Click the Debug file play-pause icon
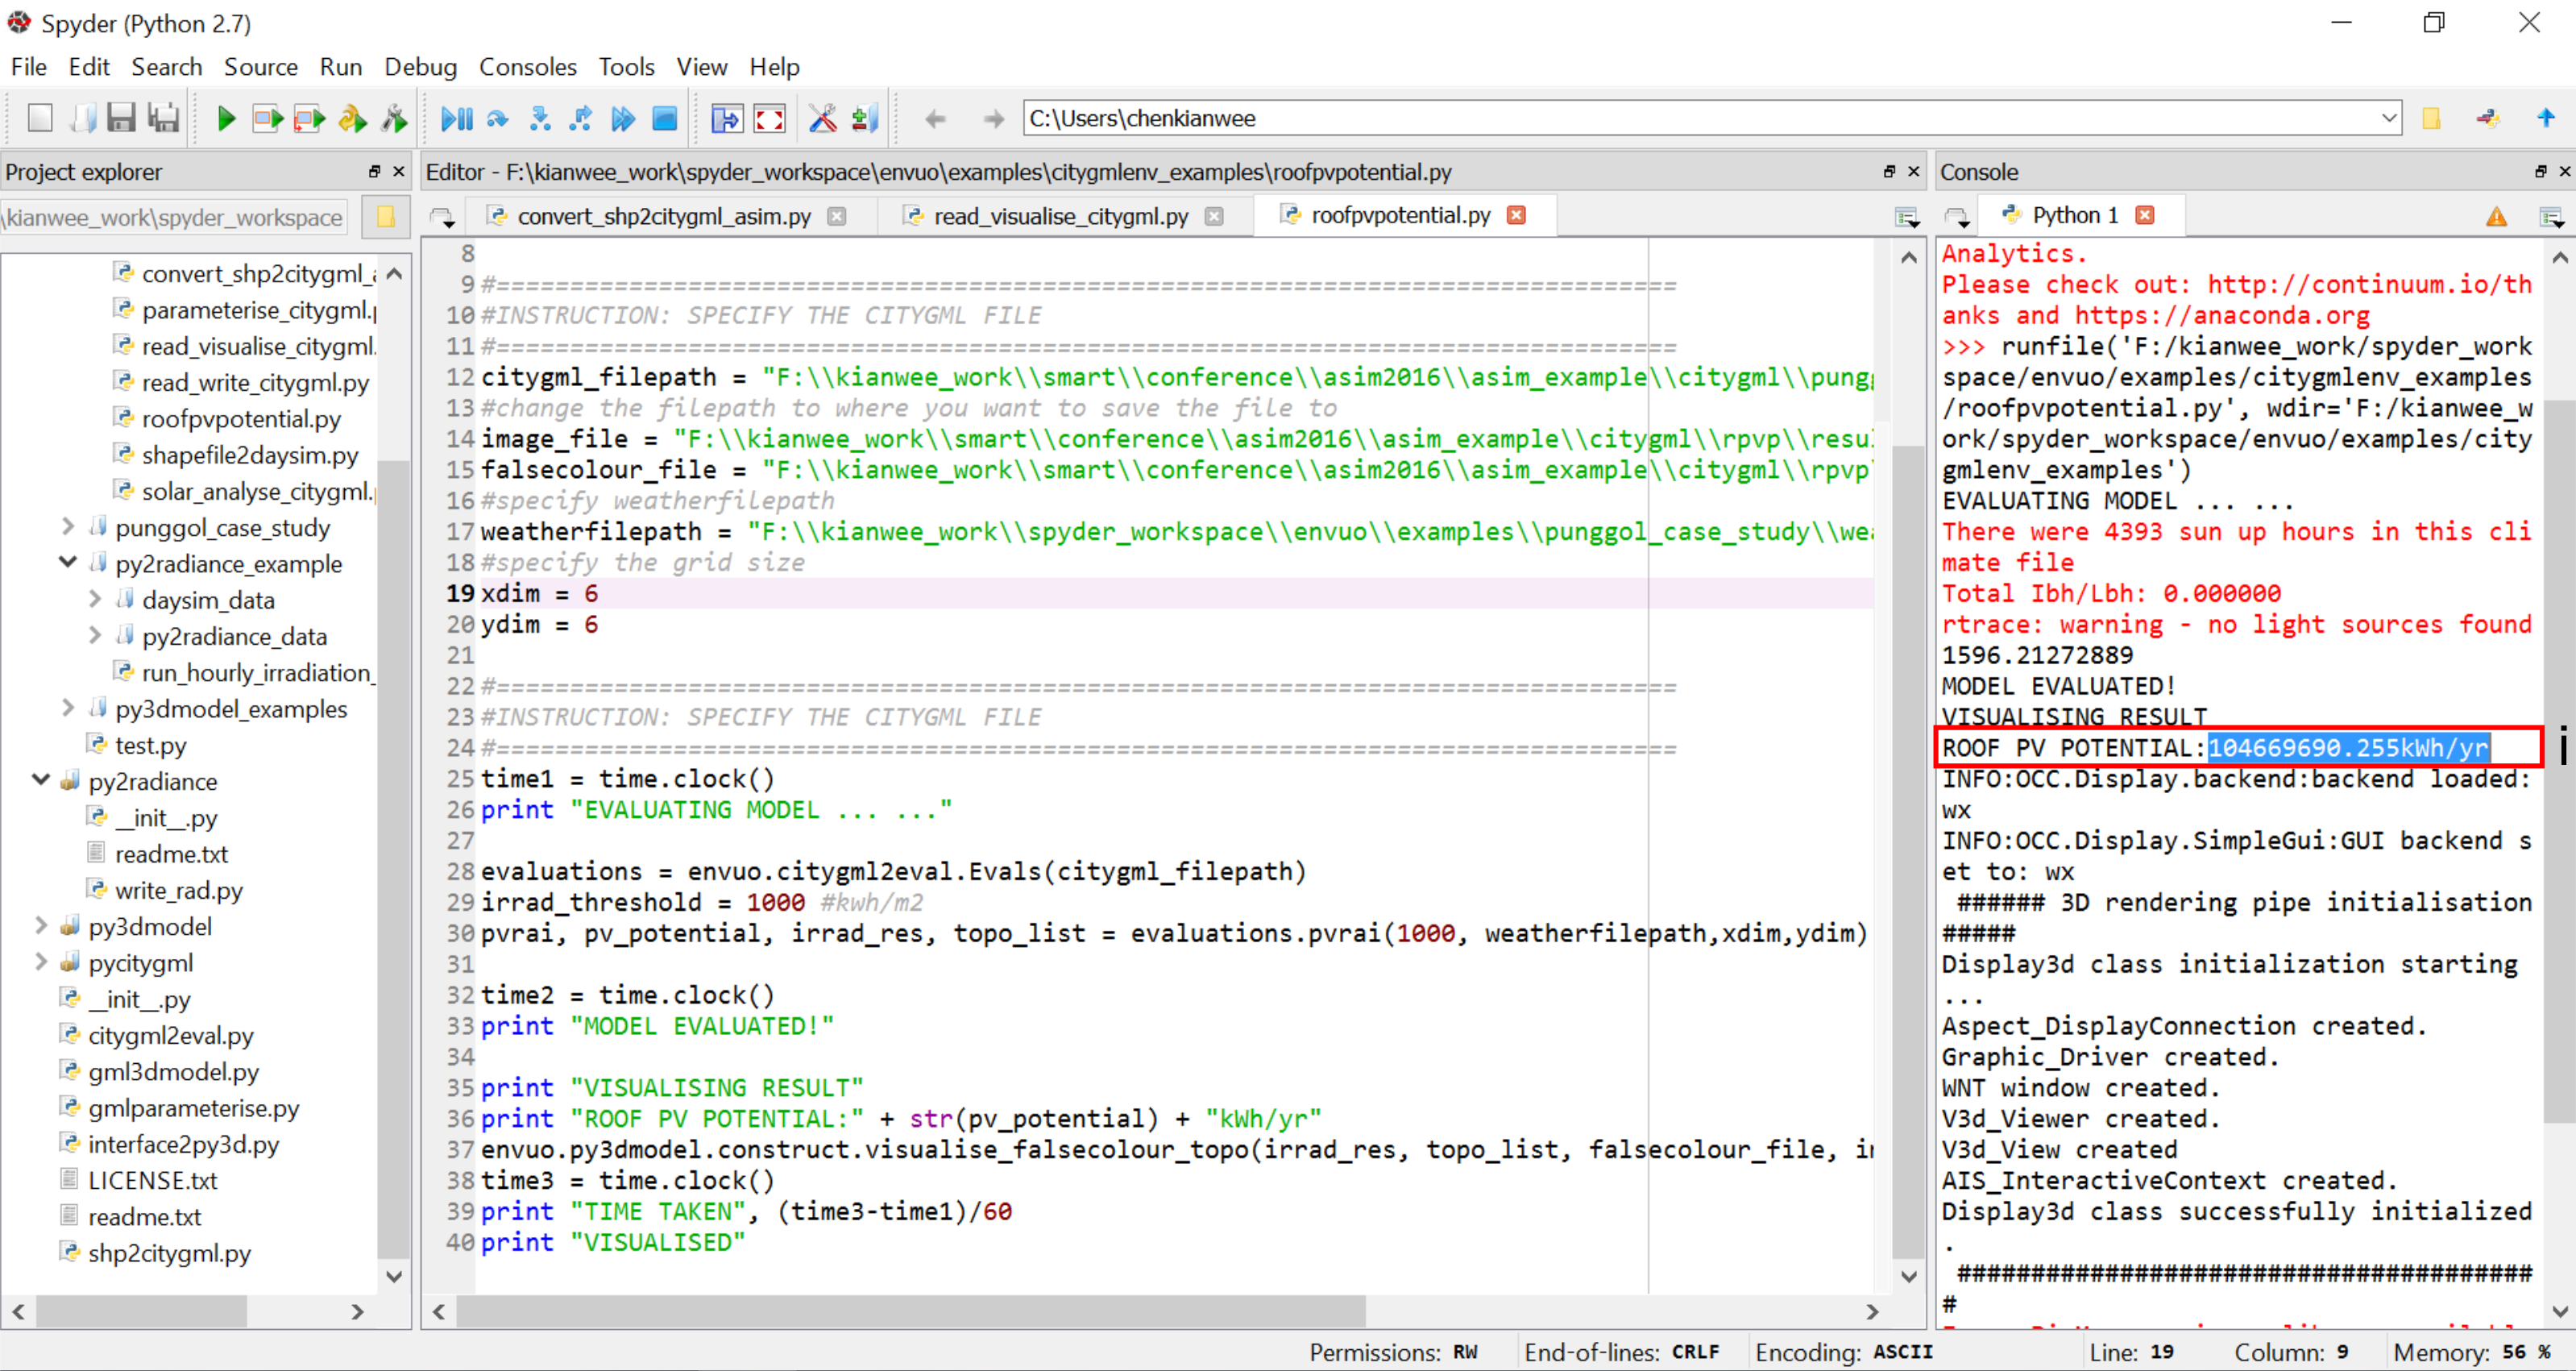Screen dimensions: 2576x1371 pos(456,119)
